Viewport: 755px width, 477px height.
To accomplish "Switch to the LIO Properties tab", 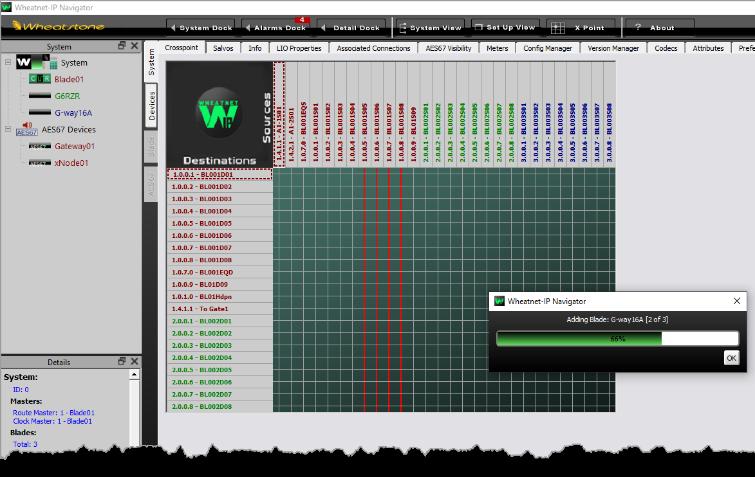I will 299,48.
